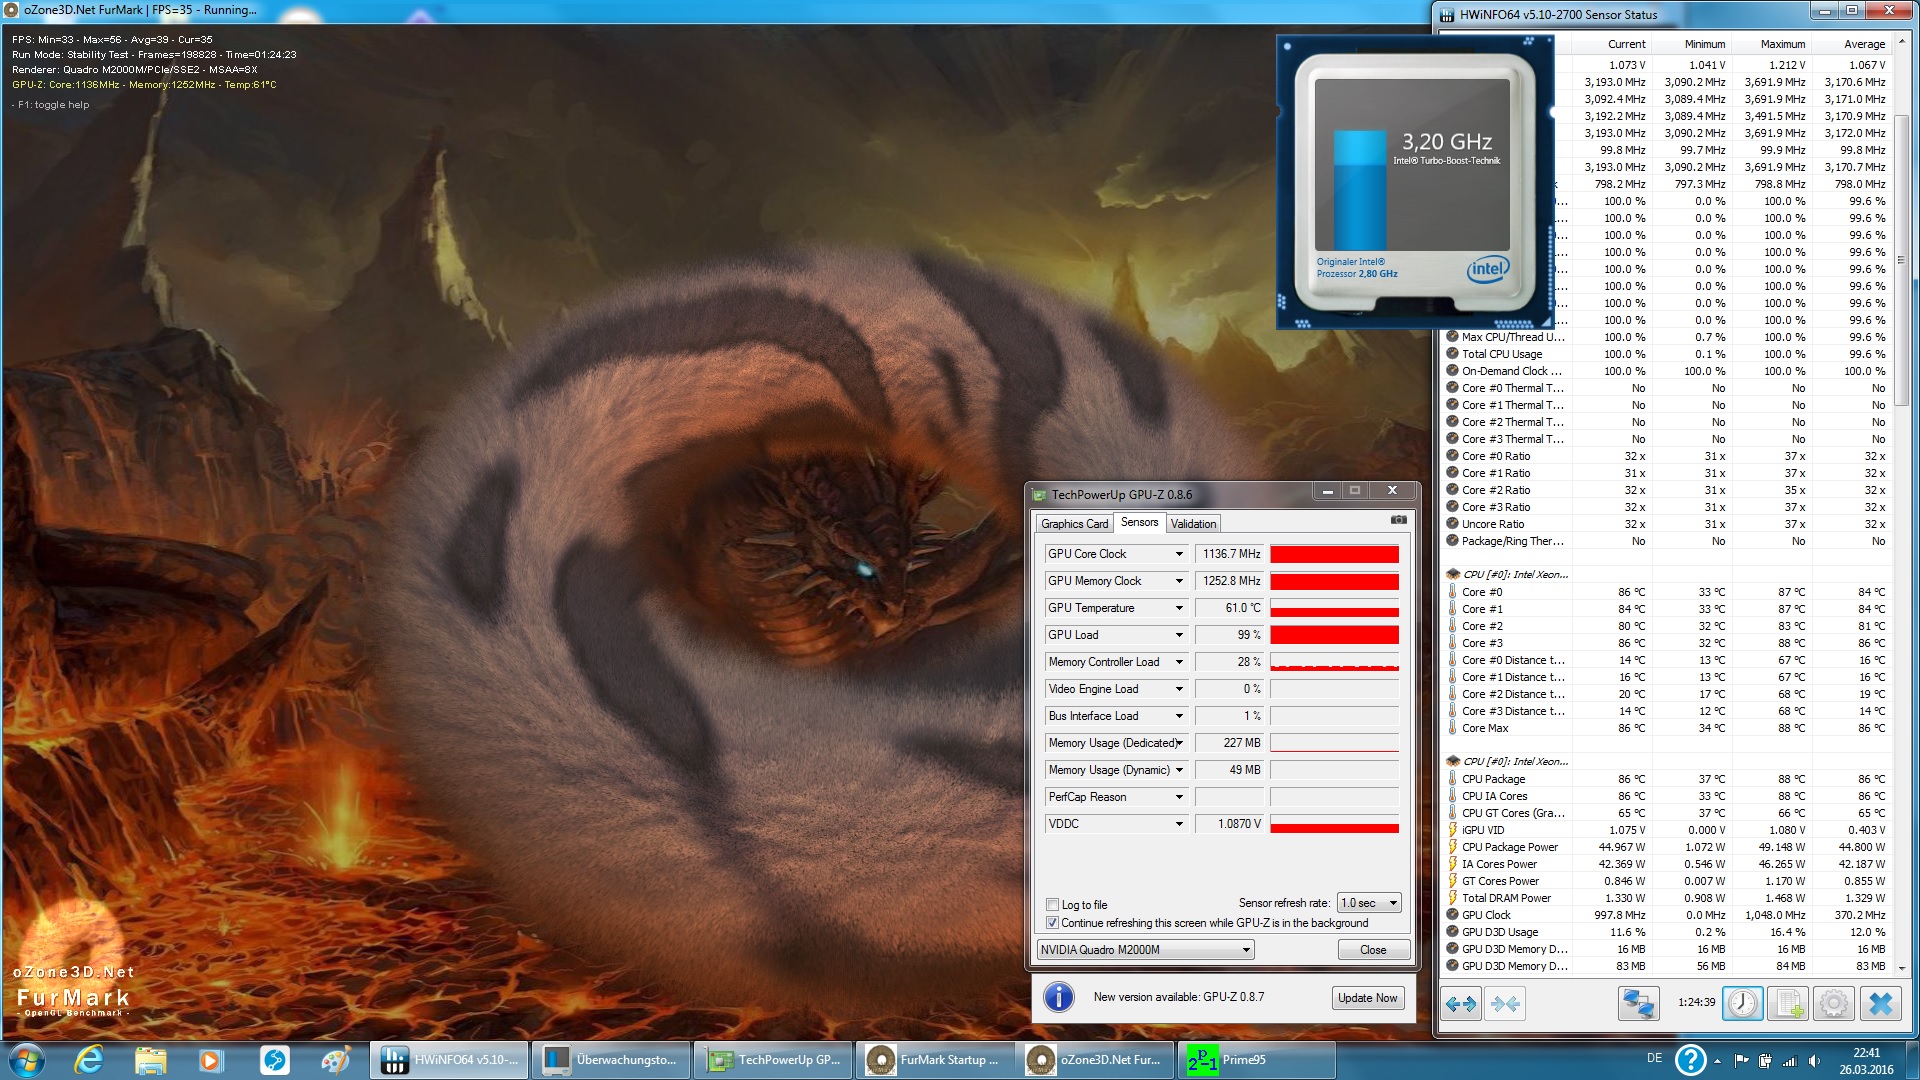Click the Update Now button
Viewport: 1920px width, 1080px height.
click(x=1367, y=998)
